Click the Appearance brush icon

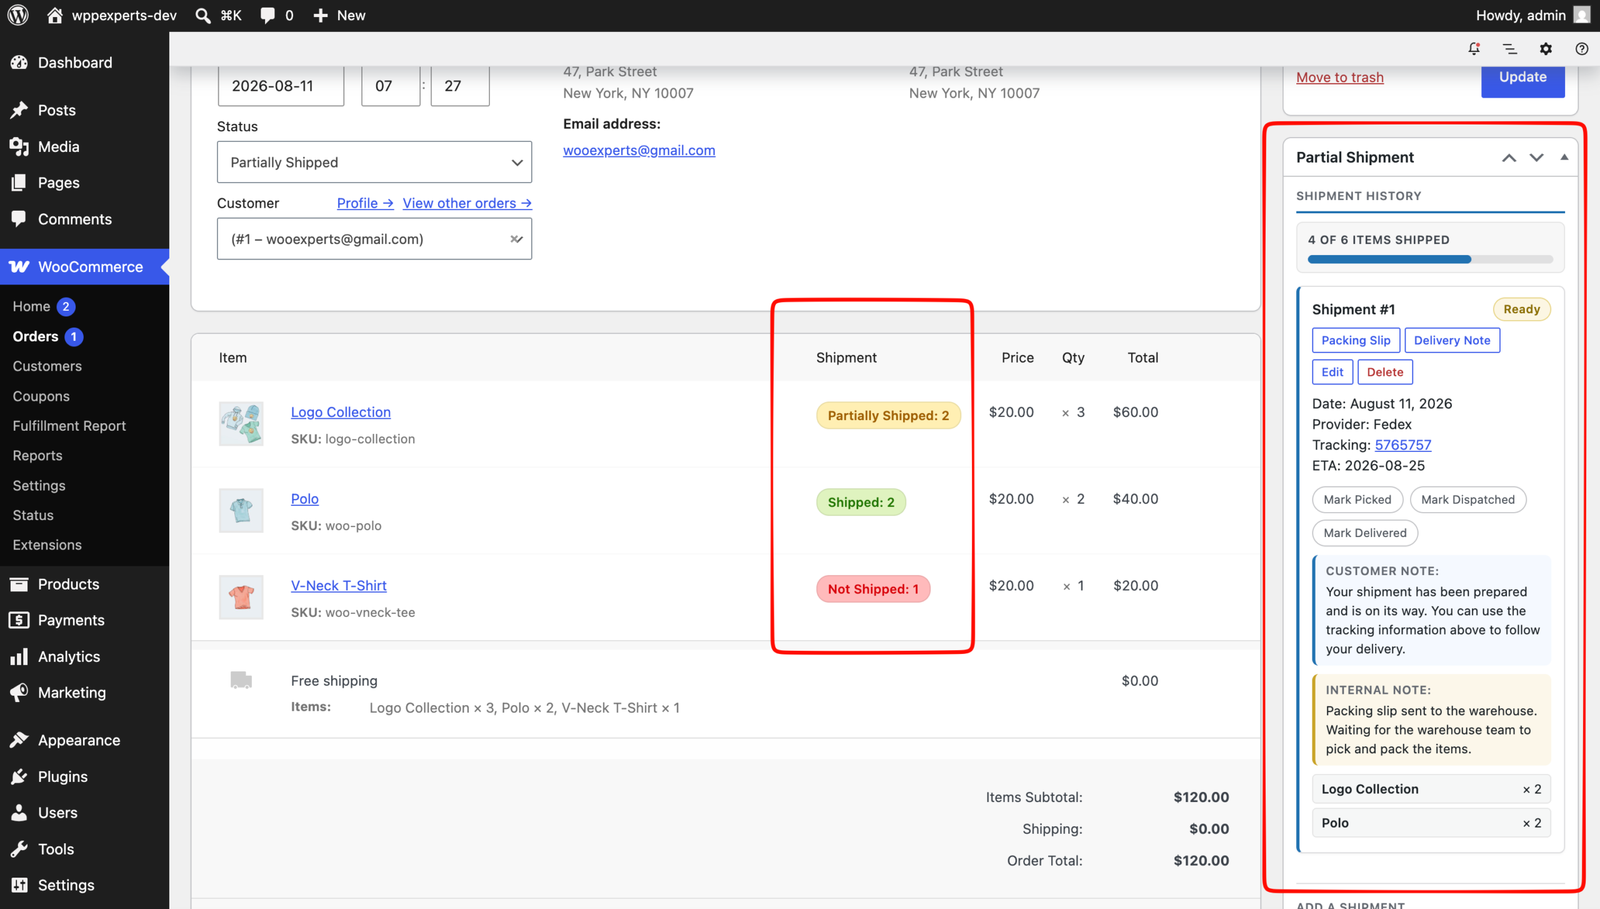(19, 740)
